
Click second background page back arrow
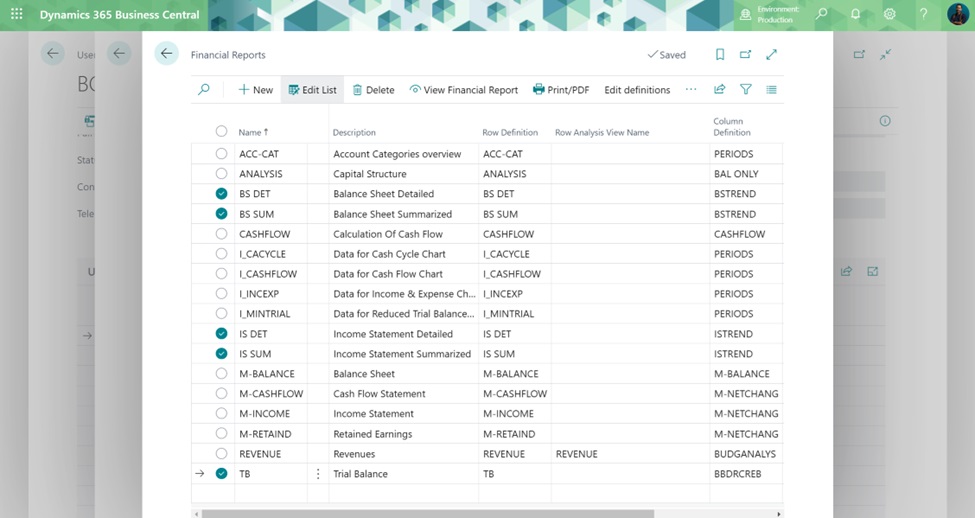(x=119, y=53)
